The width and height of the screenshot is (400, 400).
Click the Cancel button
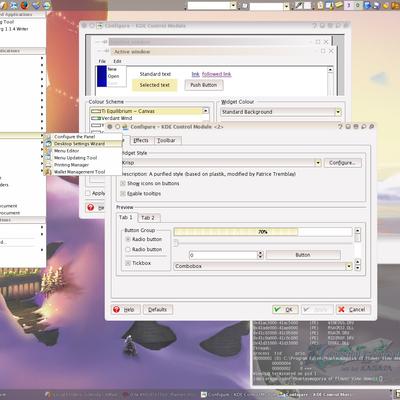click(x=353, y=310)
